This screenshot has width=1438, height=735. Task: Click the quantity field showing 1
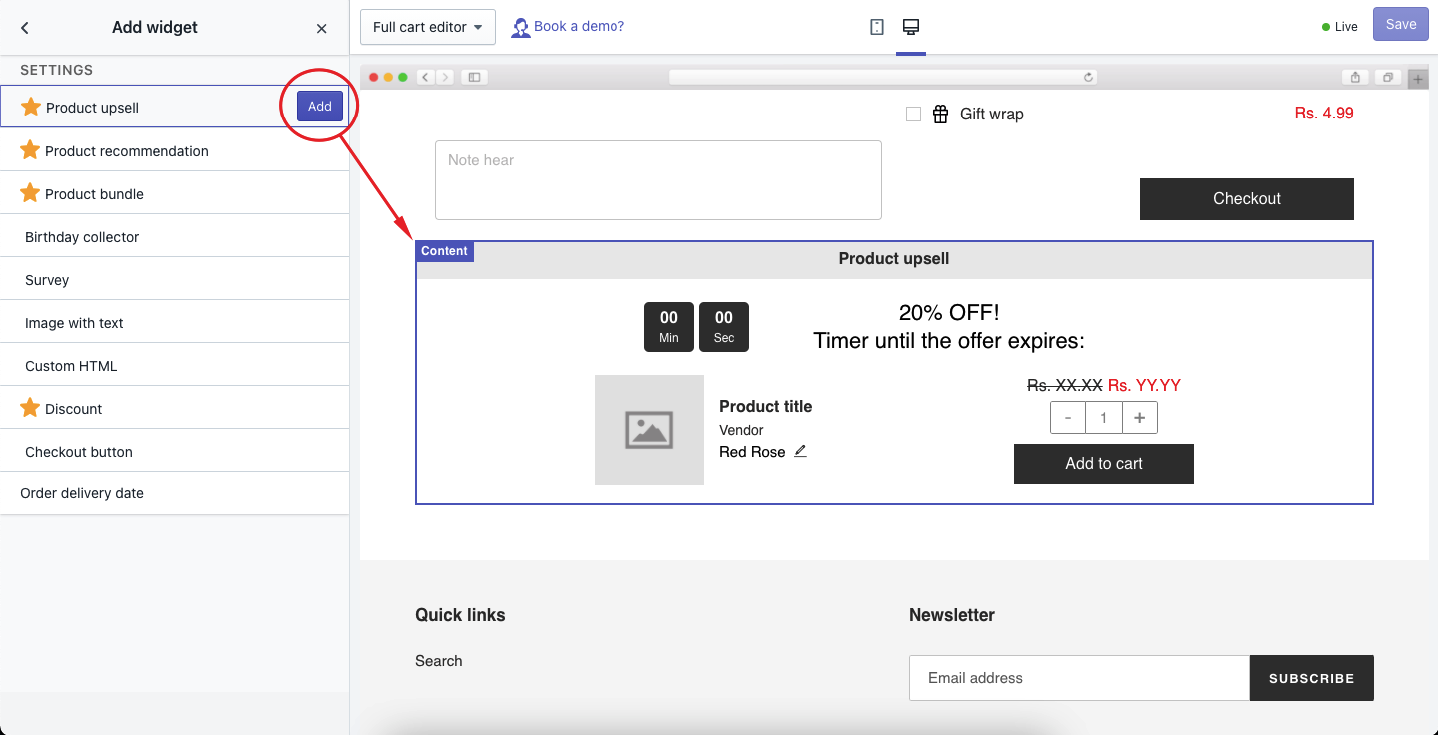pyautogui.click(x=1104, y=418)
